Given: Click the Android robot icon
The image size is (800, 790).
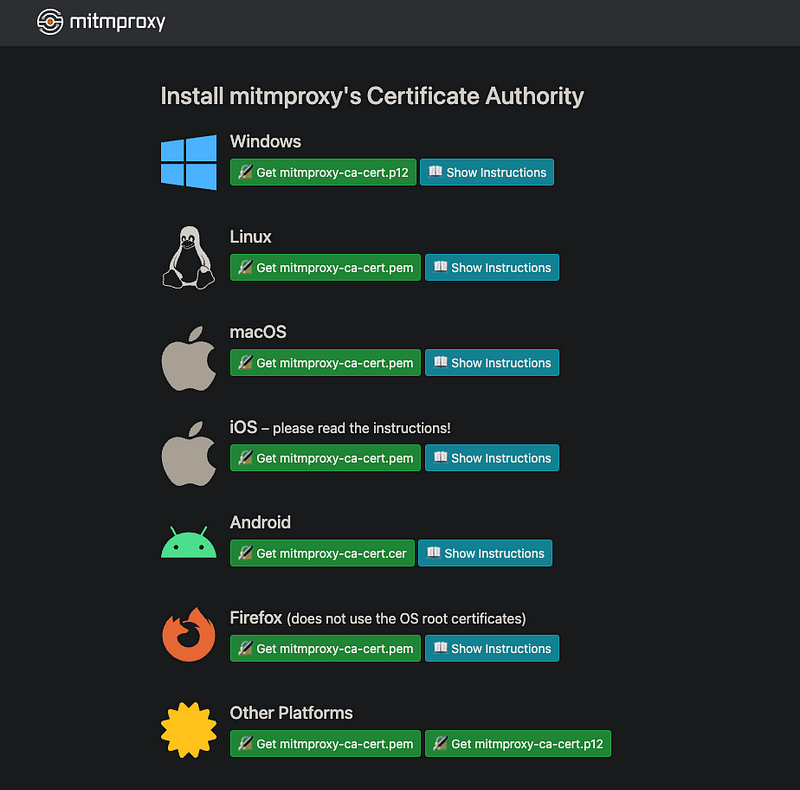Looking at the screenshot, I should (x=189, y=544).
